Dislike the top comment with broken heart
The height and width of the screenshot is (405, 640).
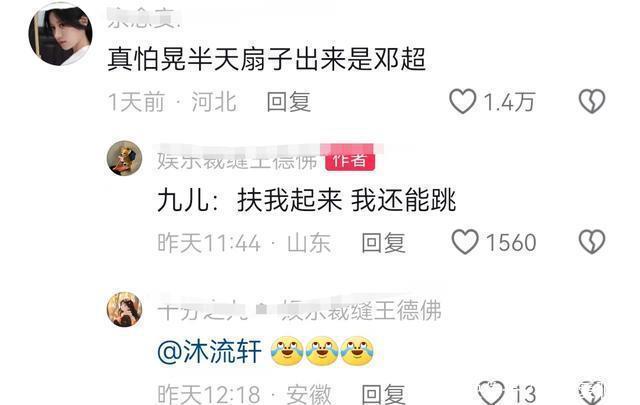[x=592, y=101]
